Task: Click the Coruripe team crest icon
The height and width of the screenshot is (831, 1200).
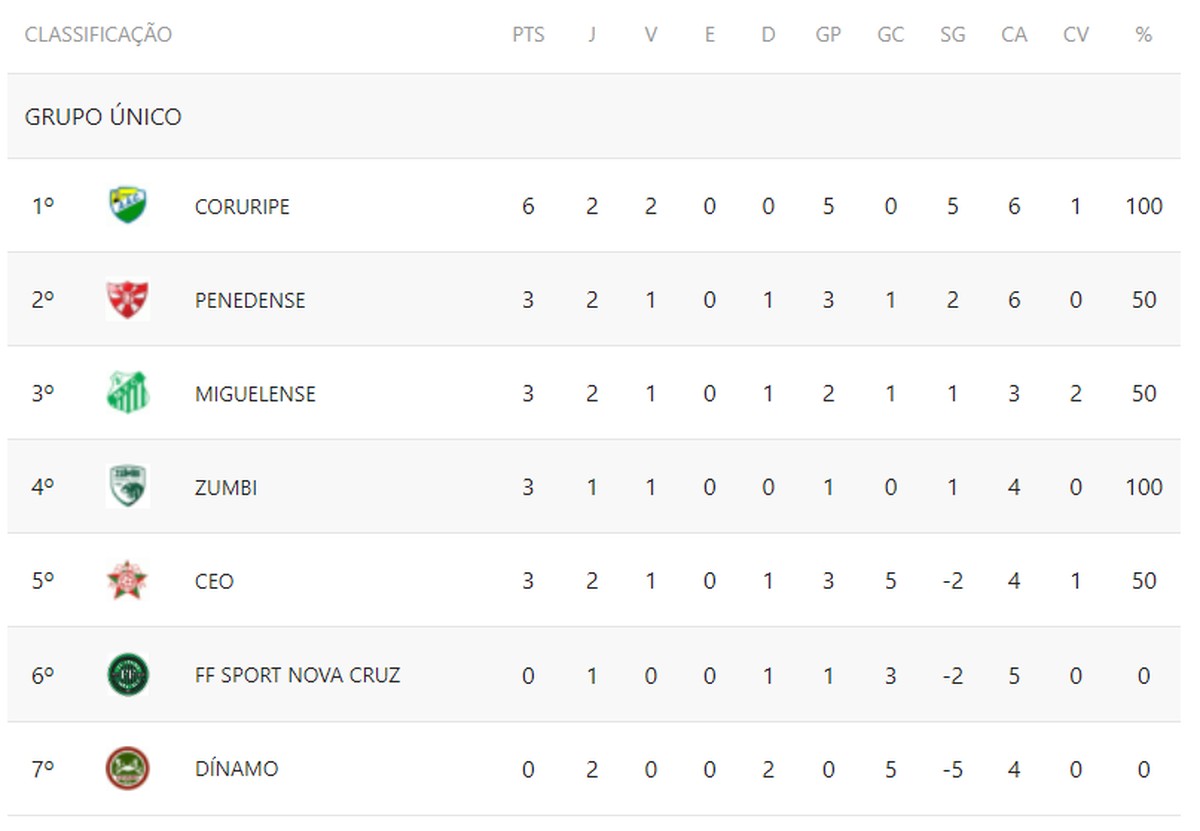Action: point(128,205)
